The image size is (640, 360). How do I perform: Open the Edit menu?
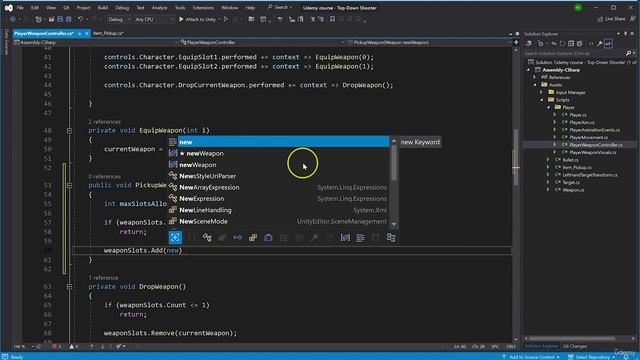(35, 8)
